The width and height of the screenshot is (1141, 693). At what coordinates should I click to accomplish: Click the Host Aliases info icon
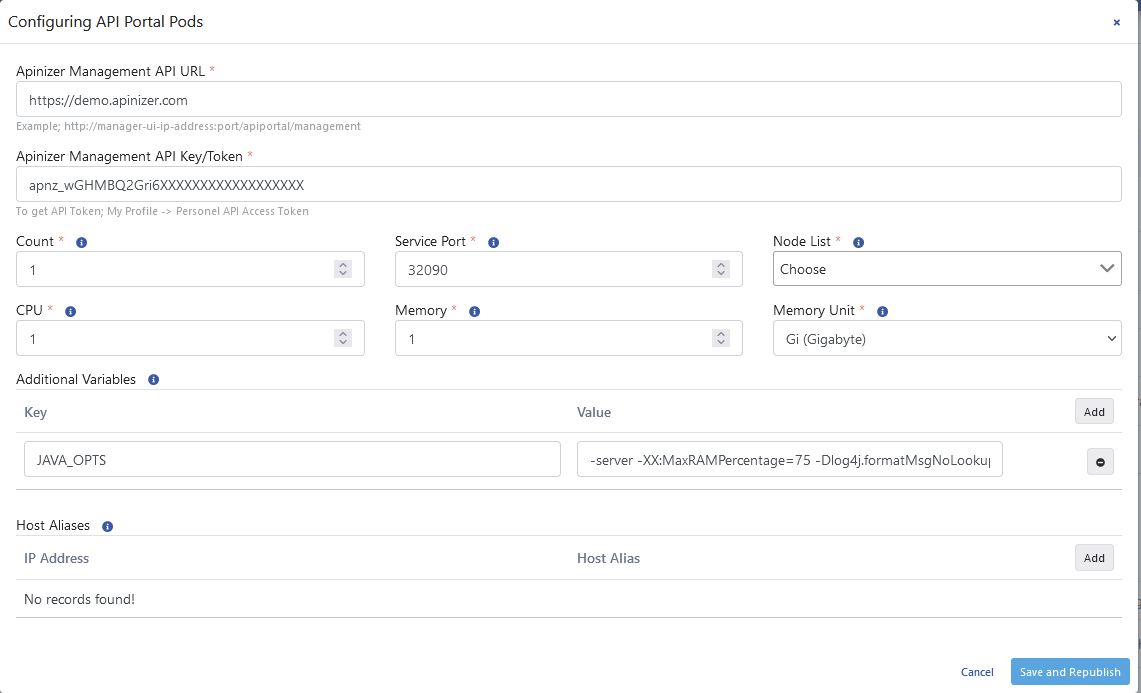tap(107, 526)
